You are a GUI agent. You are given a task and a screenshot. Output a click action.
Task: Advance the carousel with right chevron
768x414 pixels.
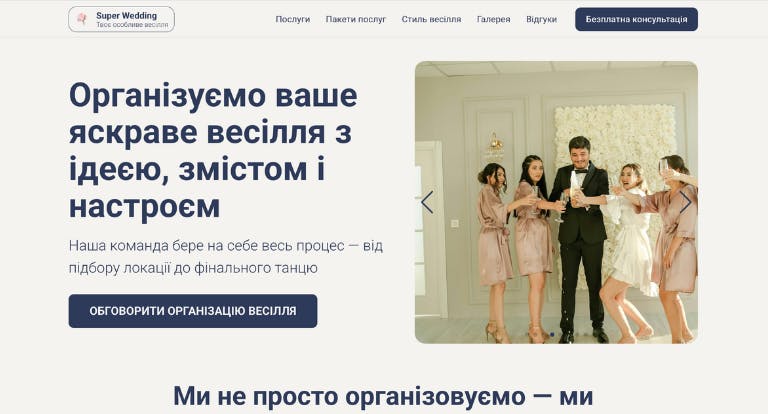tap(685, 202)
